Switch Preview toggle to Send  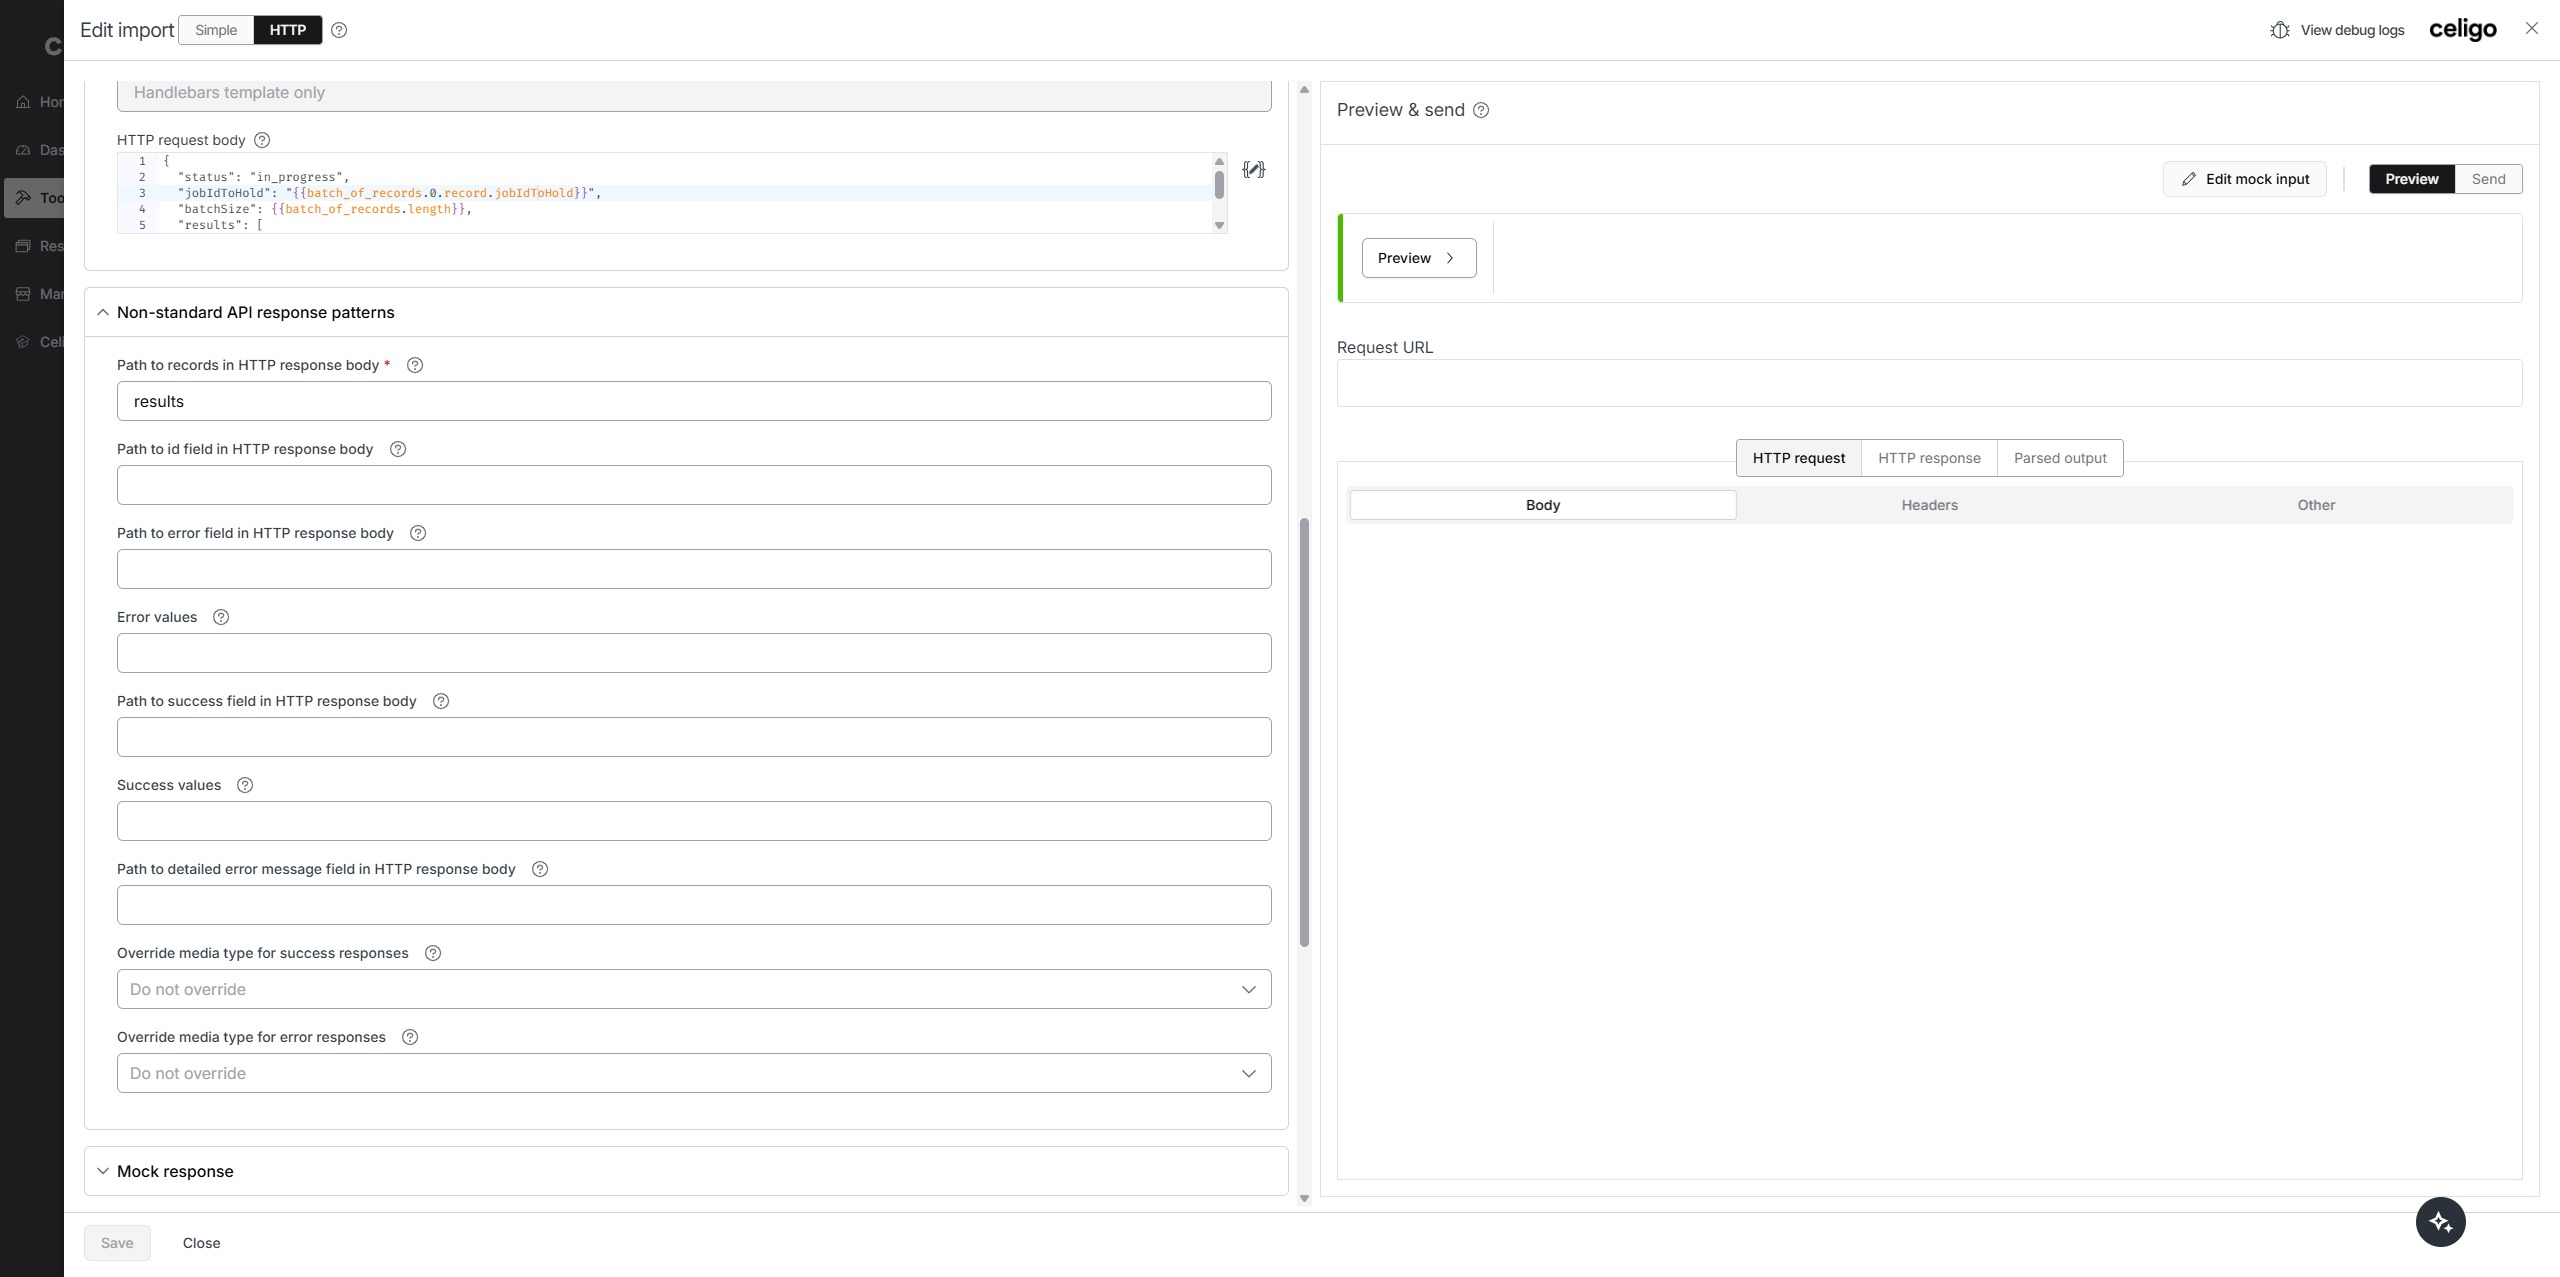coord(2488,179)
